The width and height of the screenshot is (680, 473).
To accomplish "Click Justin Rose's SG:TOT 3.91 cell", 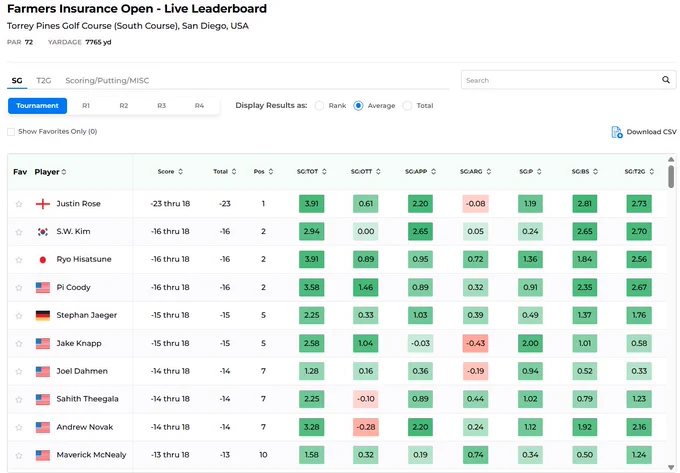I will point(311,203).
